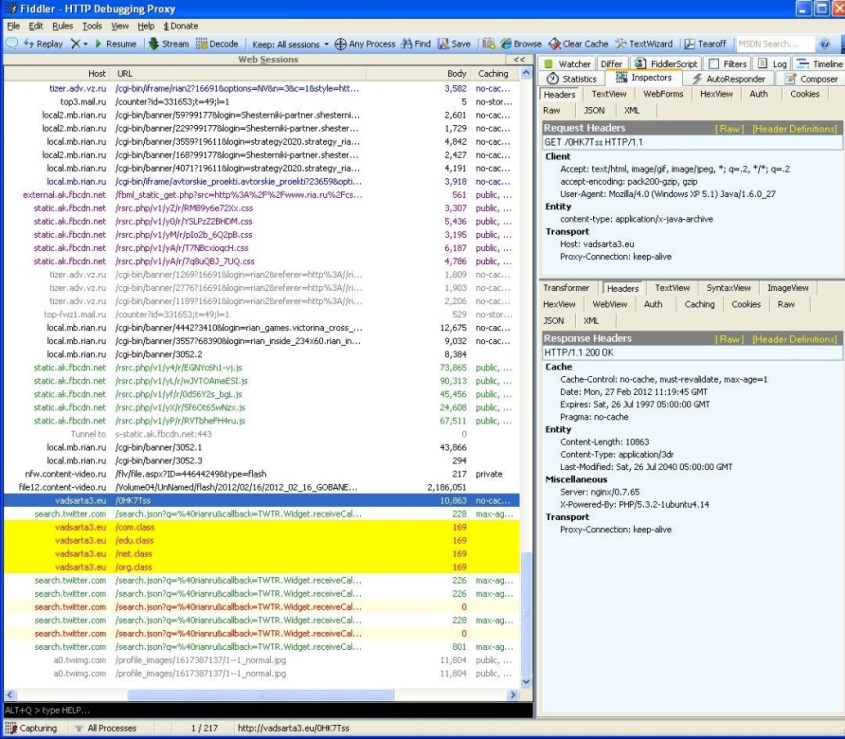The height and width of the screenshot is (739, 845).
Task: Open the Find sessions tool
Action: point(416,44)
